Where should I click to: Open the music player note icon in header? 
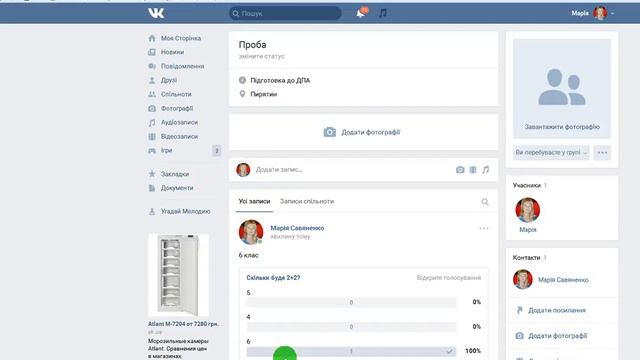(x=382, y=13)
